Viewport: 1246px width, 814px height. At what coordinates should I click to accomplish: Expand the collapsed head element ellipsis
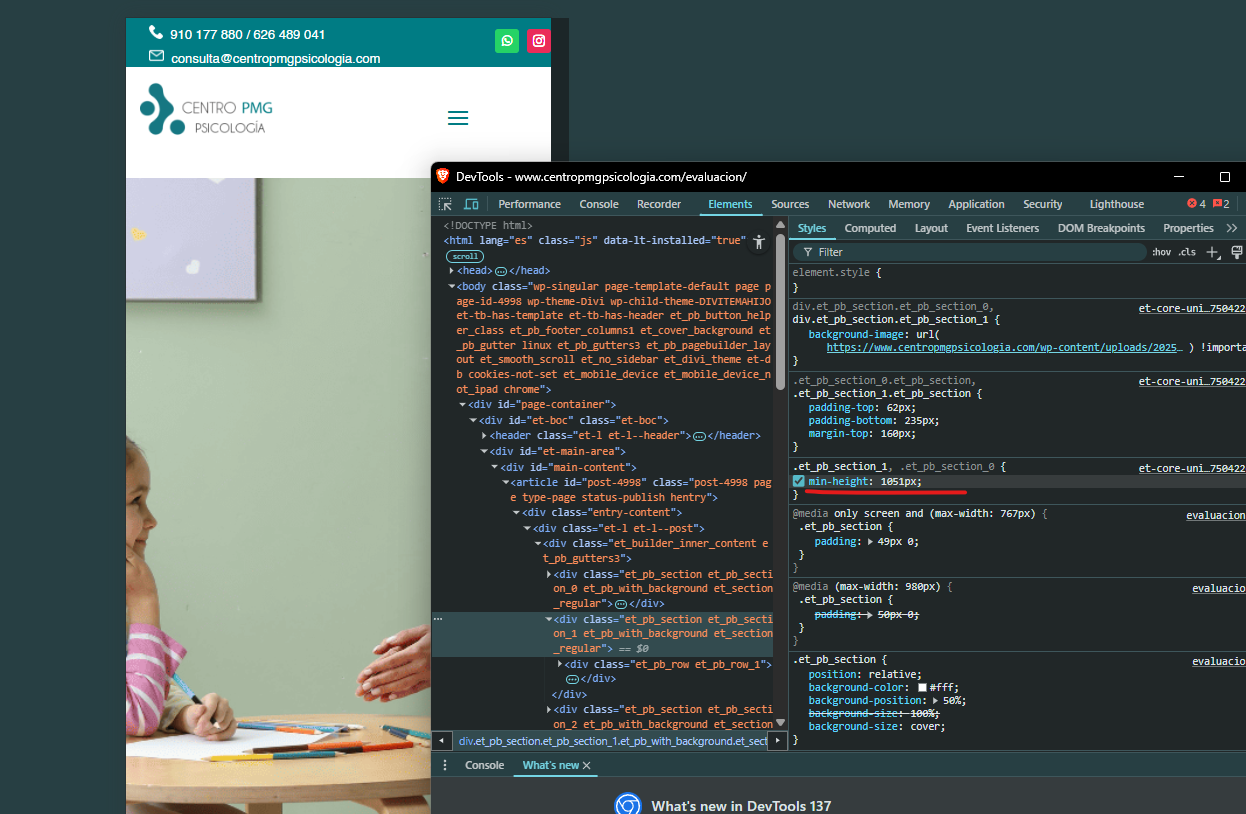pyautogui.click(x=501, y=271)
